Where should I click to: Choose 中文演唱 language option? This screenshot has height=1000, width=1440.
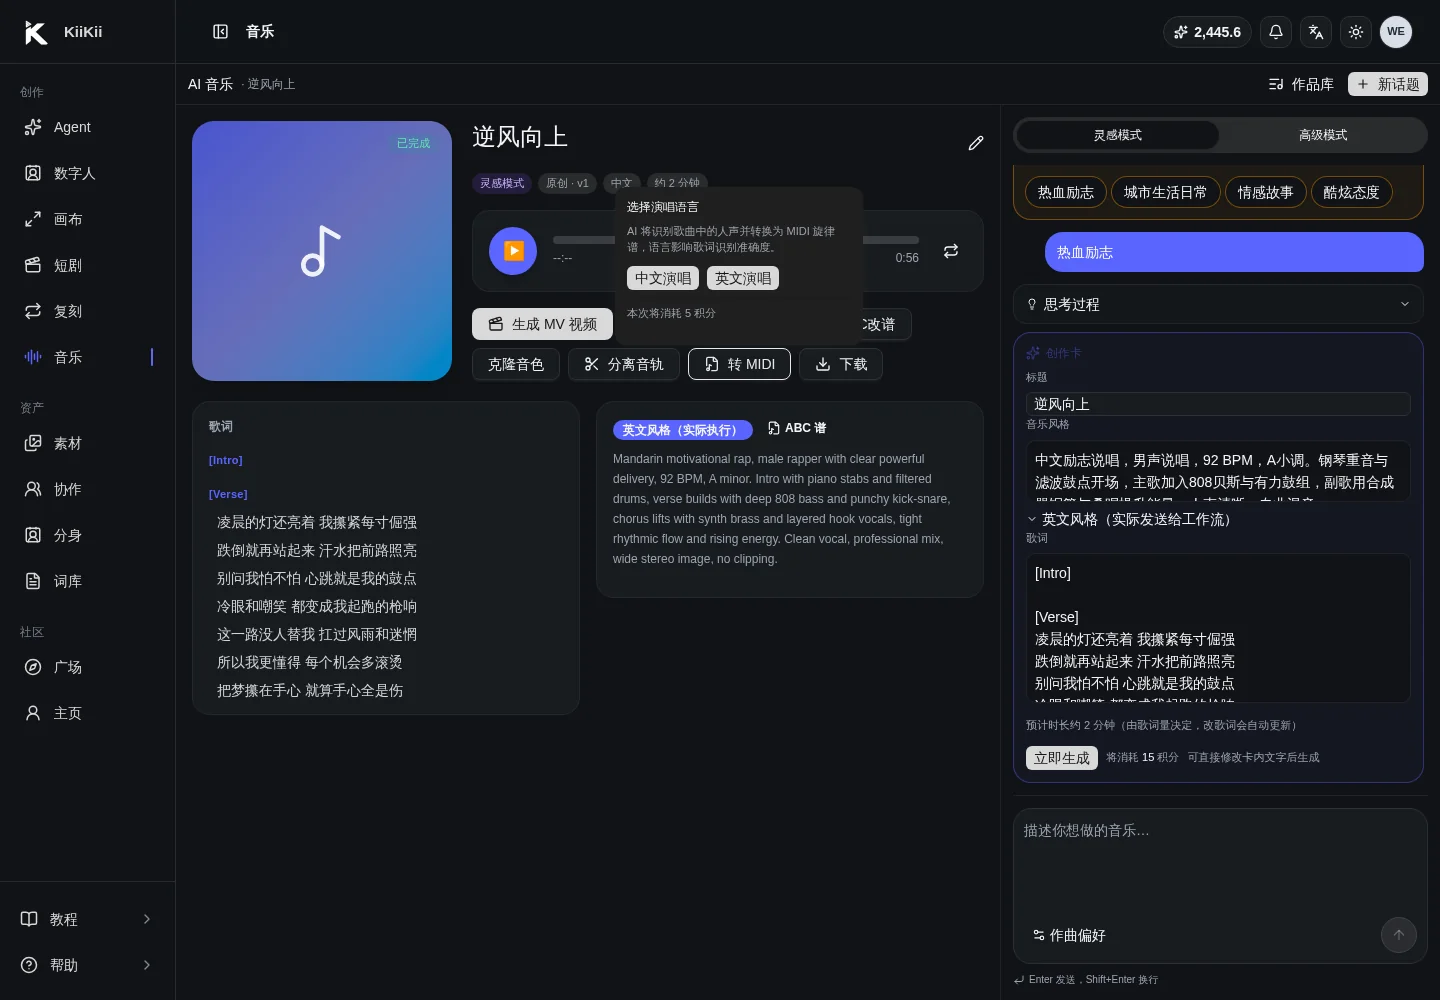pos(663,278)
